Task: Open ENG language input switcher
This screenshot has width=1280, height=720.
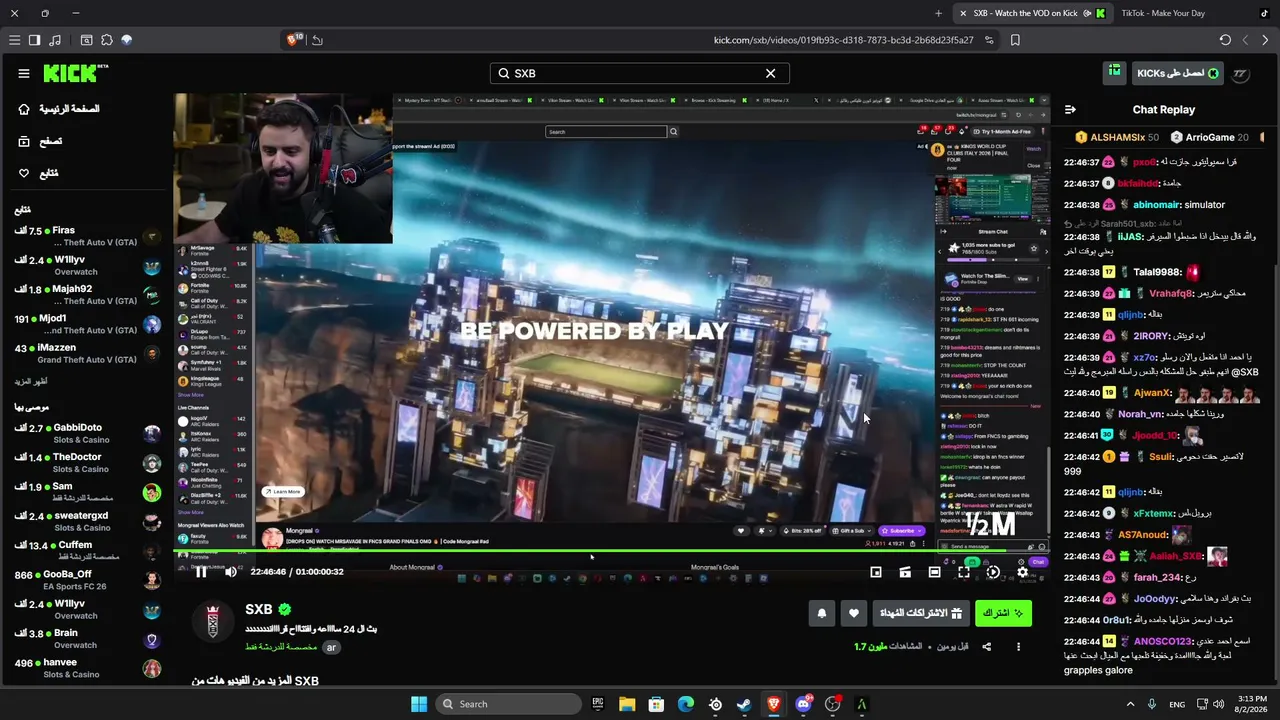Action: pyautogui.click(x=1177, y=704)
